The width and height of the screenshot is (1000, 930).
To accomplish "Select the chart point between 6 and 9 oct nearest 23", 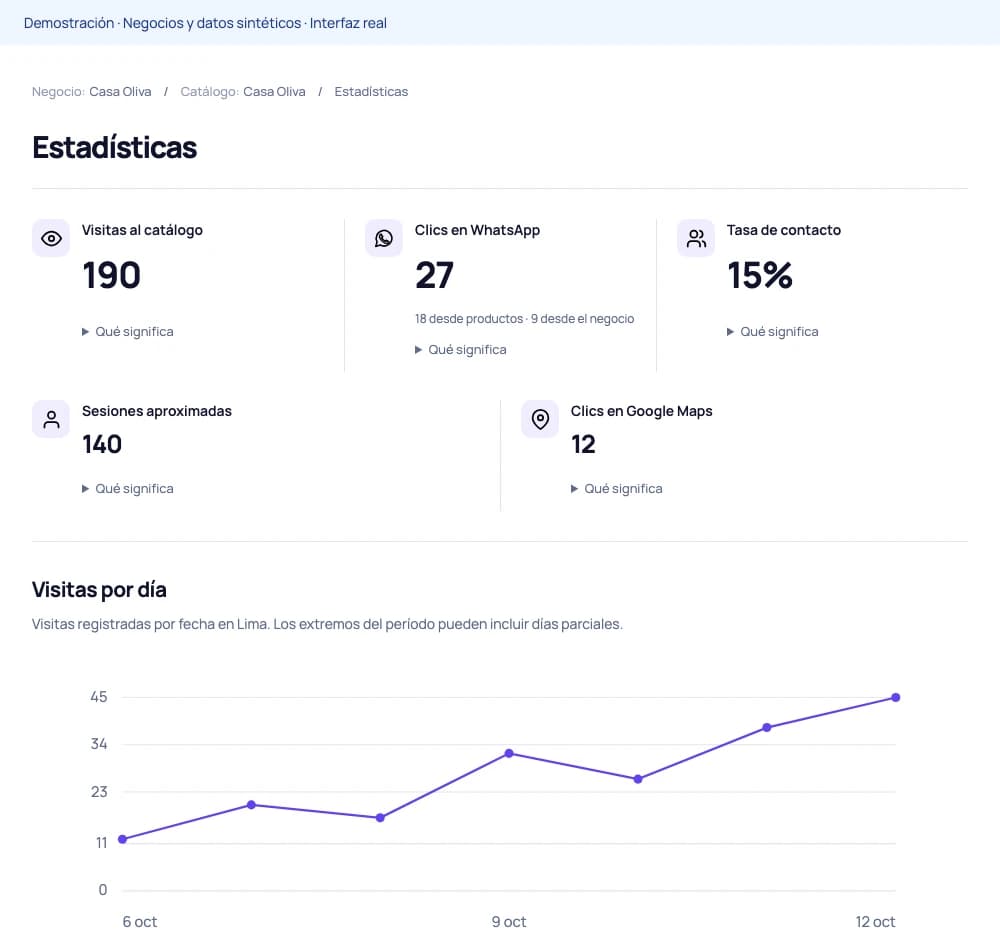I will 251,805.
